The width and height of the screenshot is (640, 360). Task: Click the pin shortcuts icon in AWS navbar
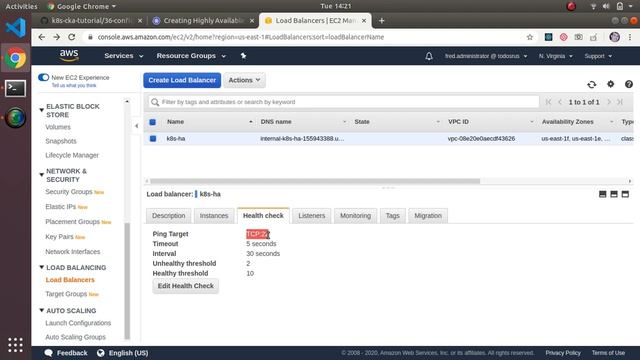(243, 56)
